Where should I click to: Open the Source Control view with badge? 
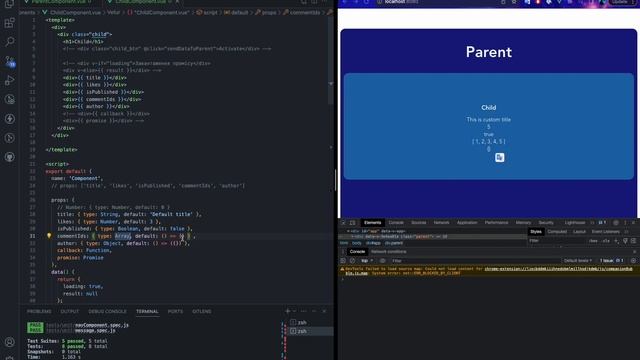pos(10,62)
